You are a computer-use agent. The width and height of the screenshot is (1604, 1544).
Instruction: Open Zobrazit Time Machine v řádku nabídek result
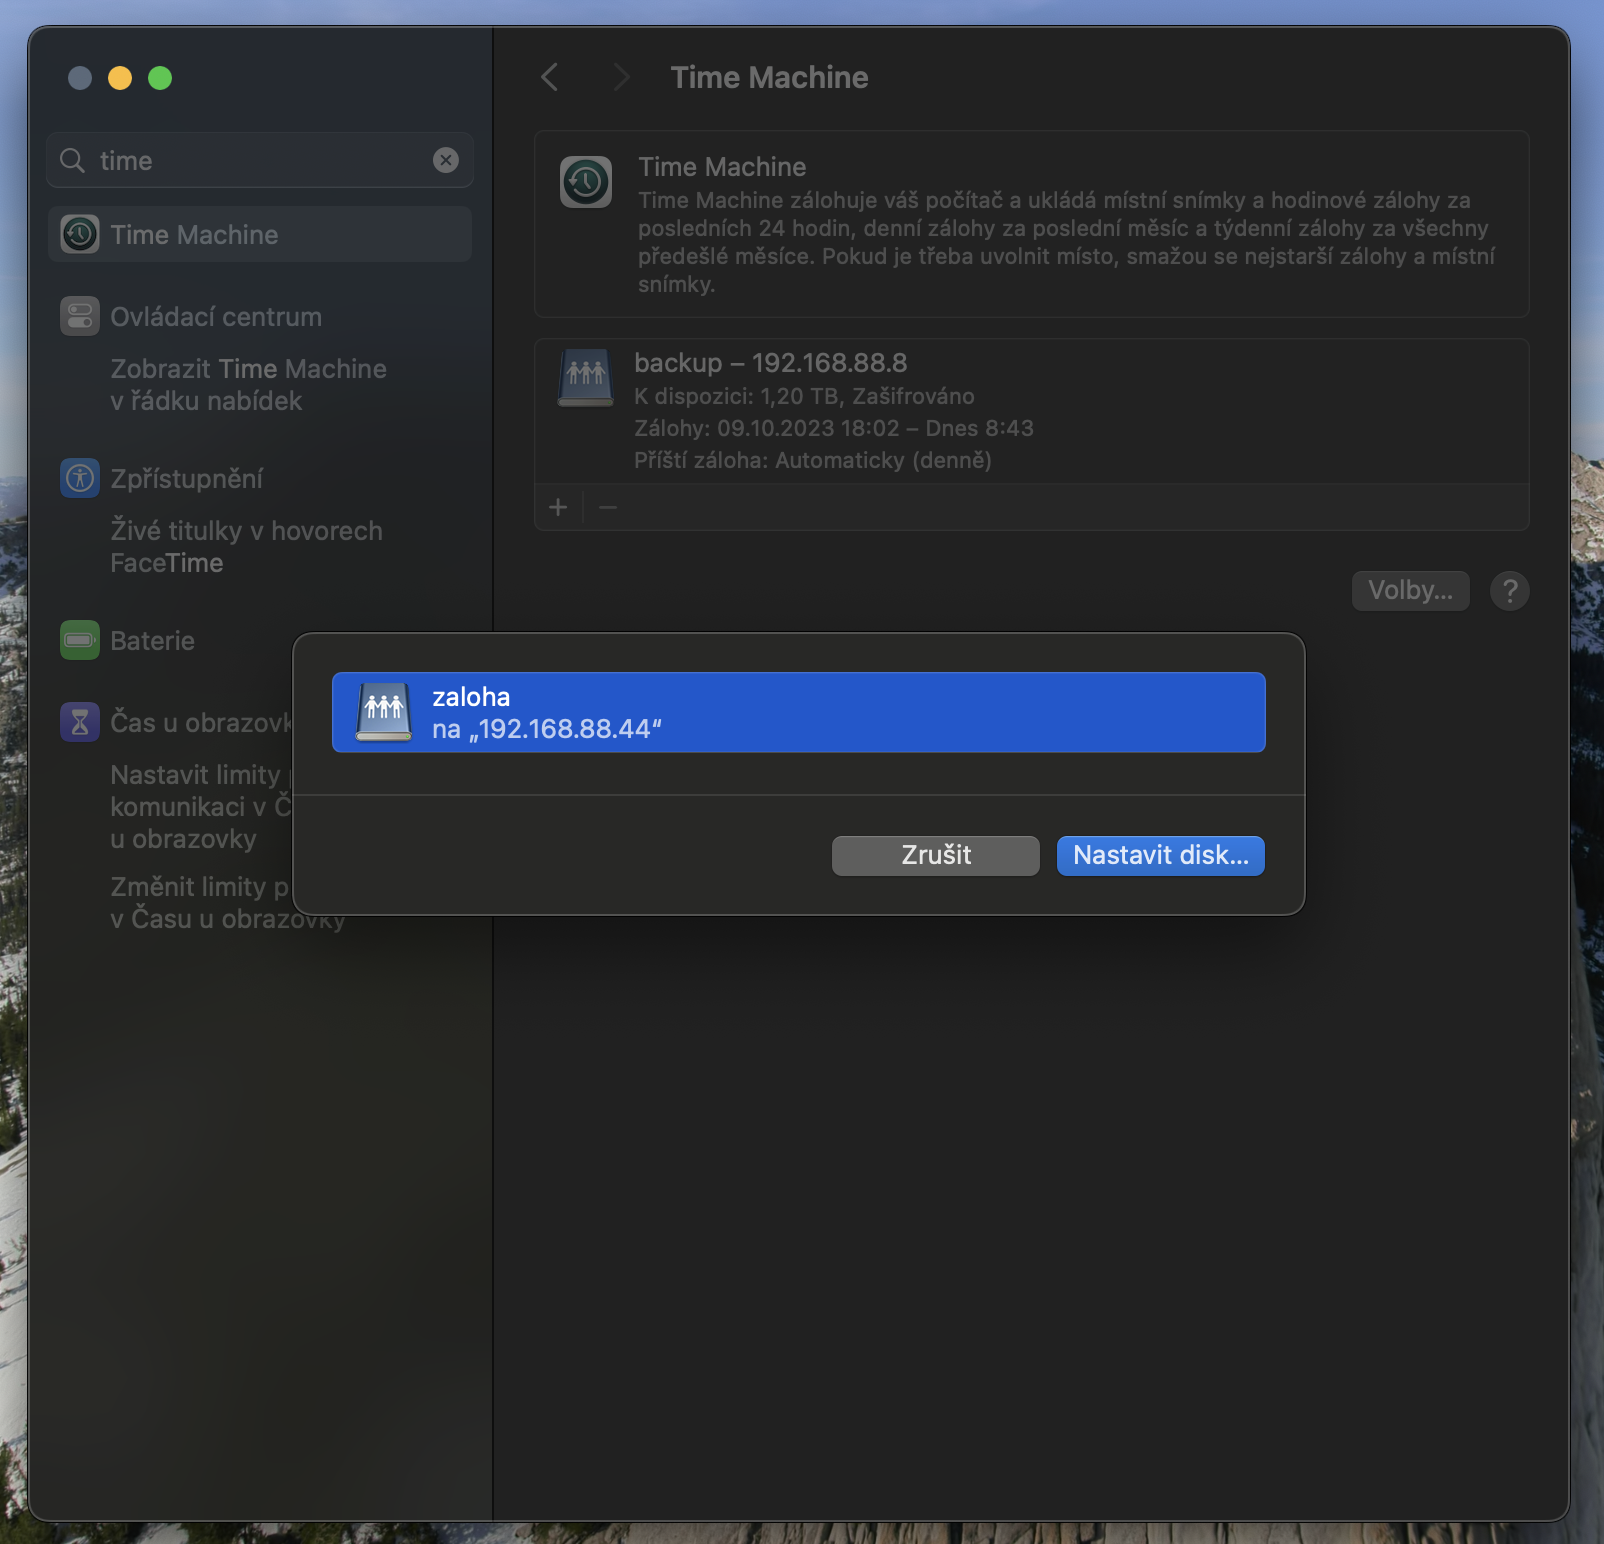(x=247, y=384)
